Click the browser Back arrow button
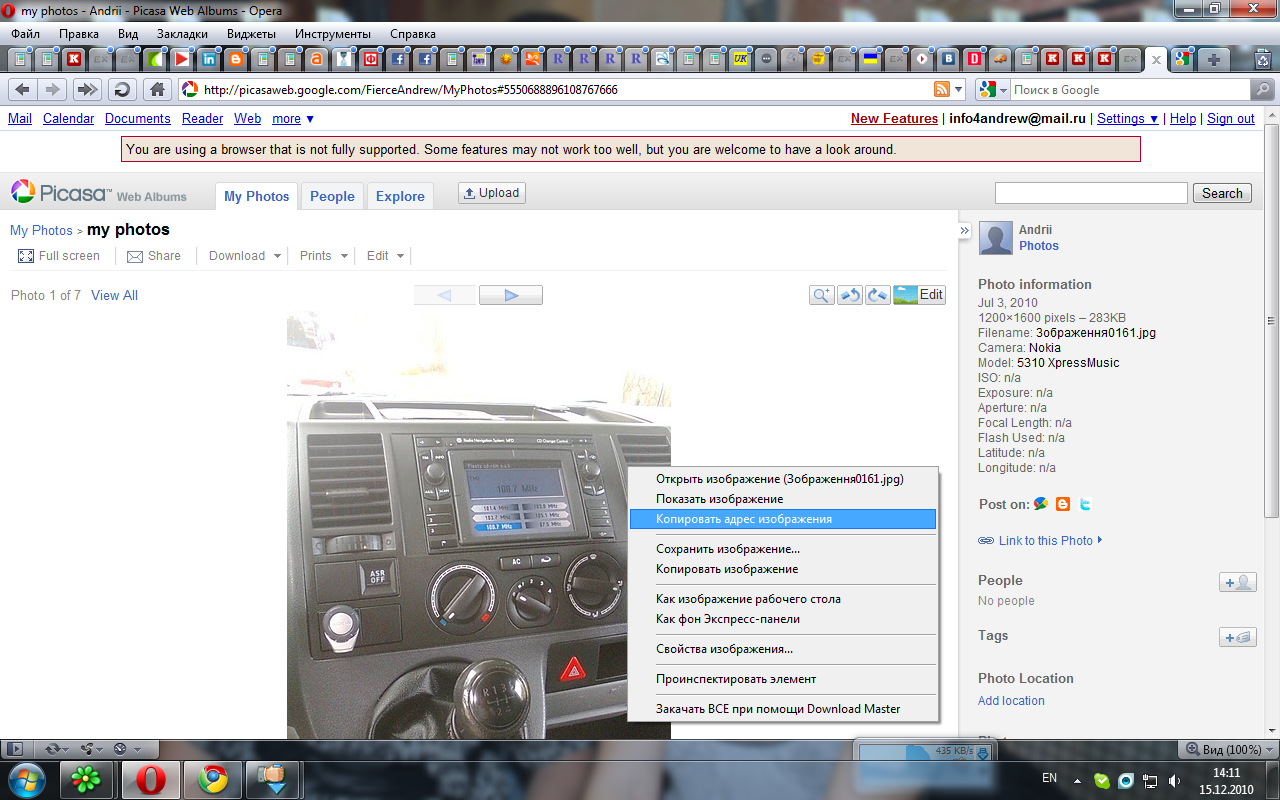 pos(22,89)
